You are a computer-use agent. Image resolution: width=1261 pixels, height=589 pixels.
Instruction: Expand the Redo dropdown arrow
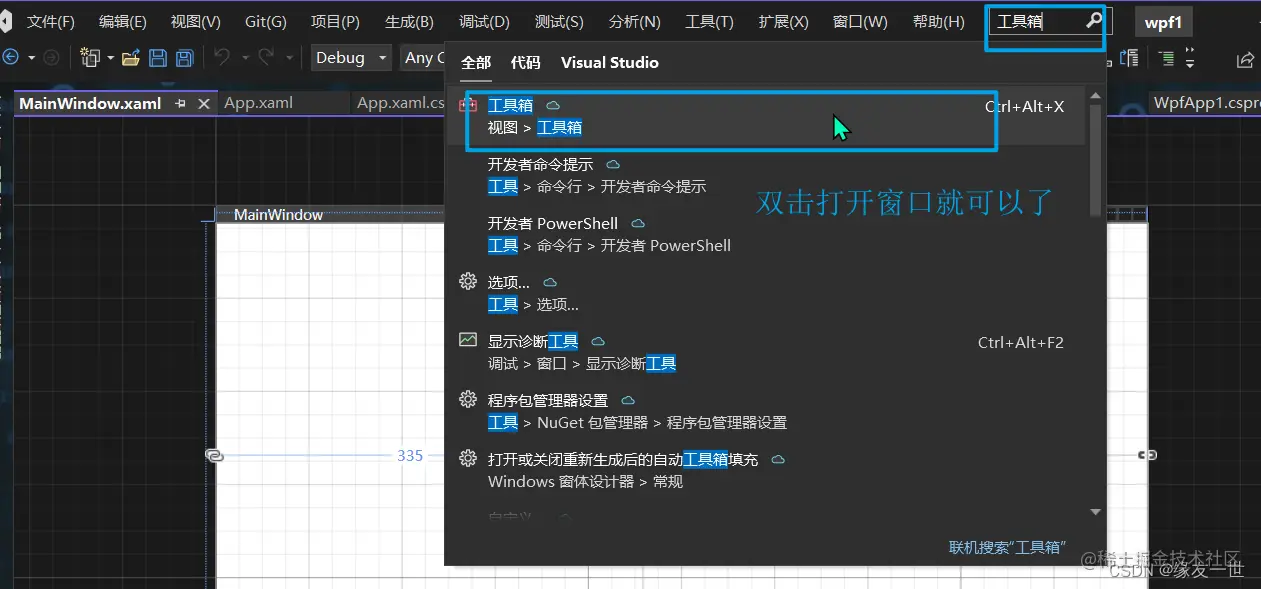click(289, 57)
